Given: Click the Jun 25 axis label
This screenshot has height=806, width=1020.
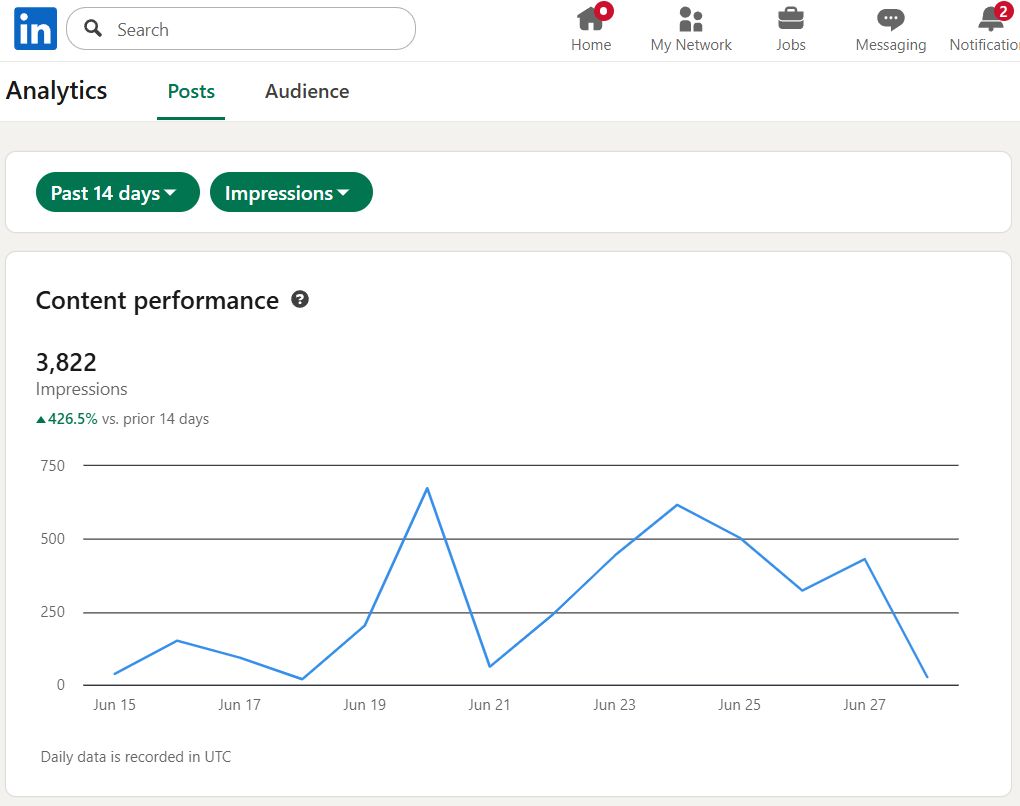Looking at the screenshot, I should [x=739, y=705].
